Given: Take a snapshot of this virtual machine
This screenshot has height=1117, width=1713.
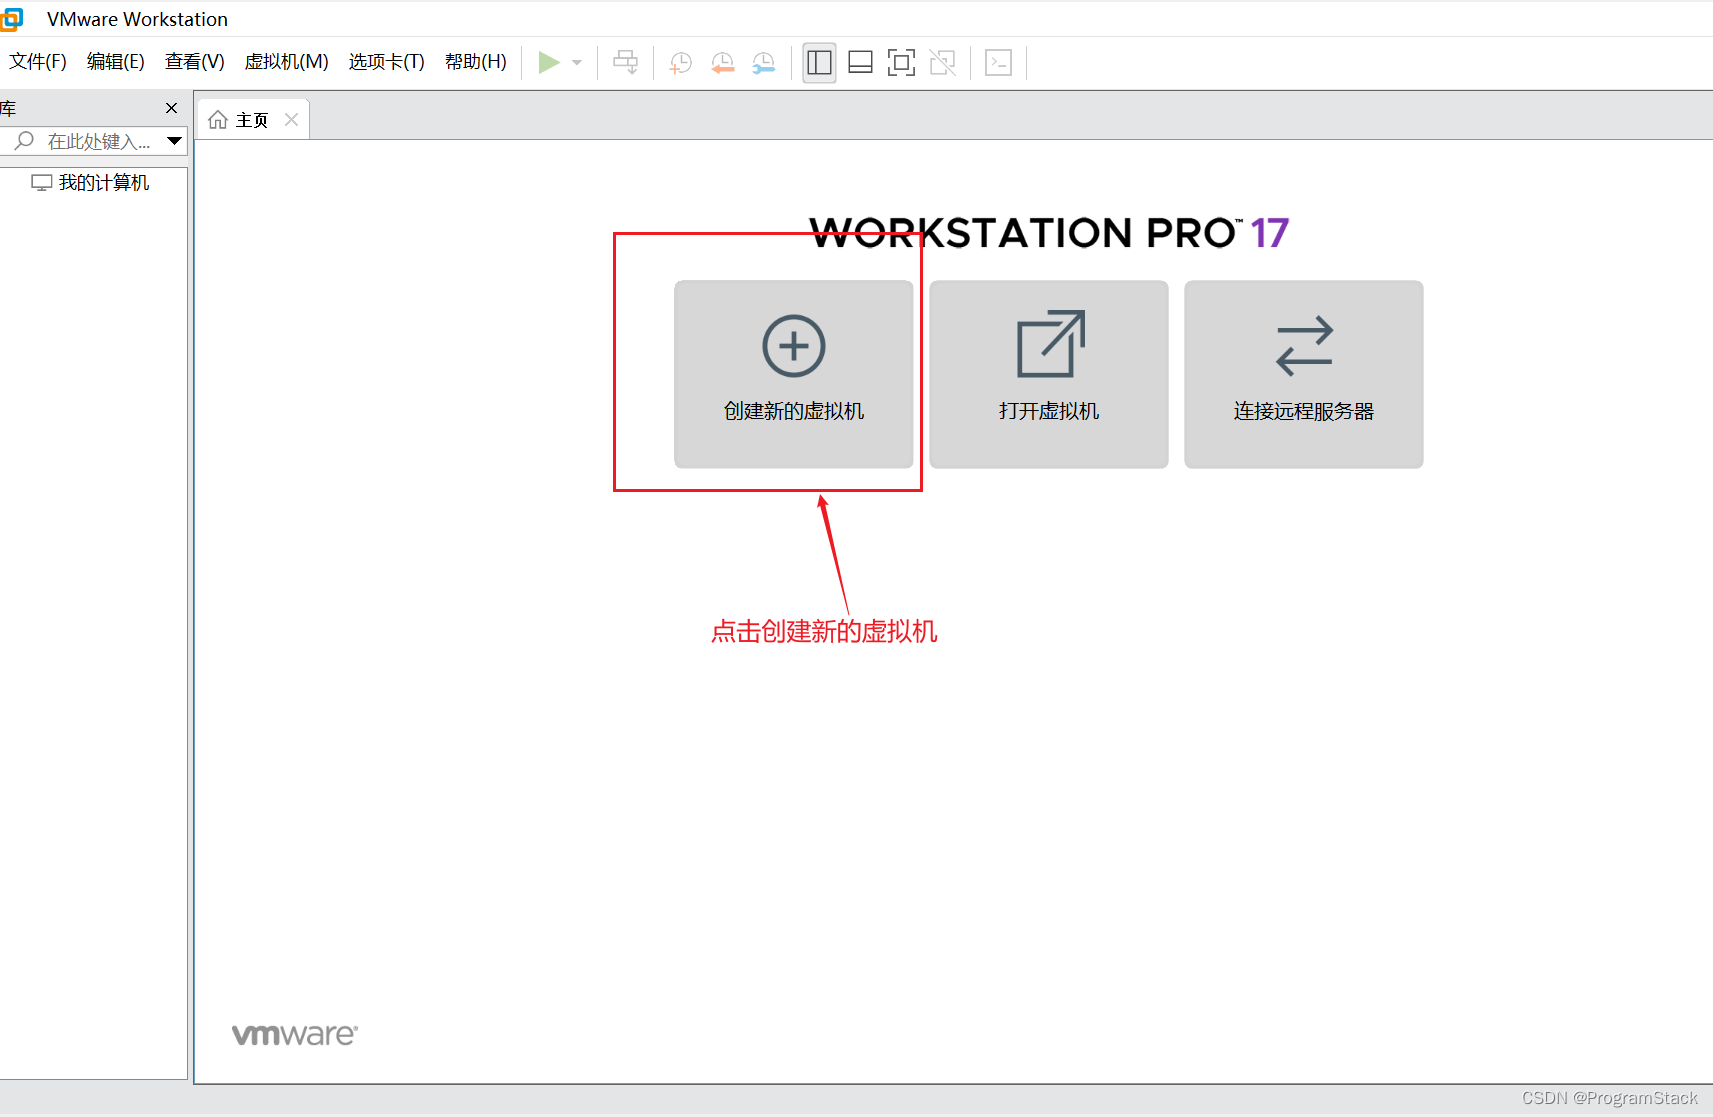Looking at the screenshot, I should [x=681, y=62].
